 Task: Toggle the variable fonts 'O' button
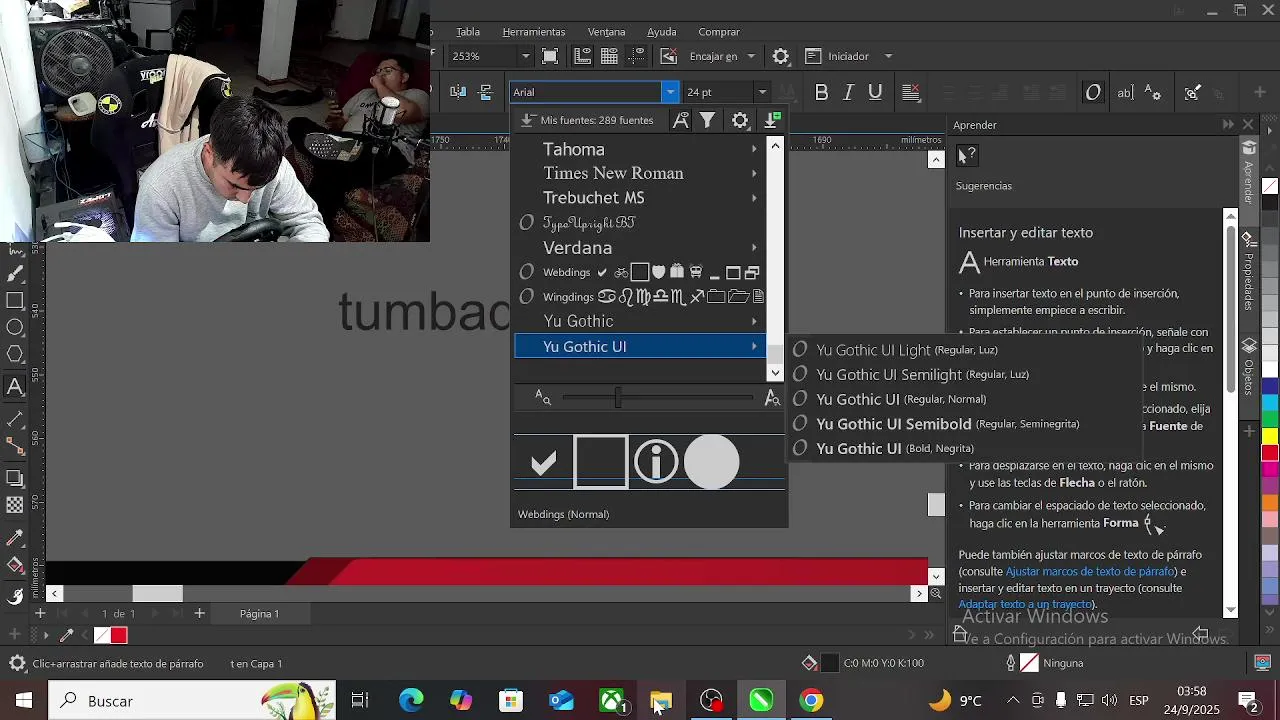1093,92
